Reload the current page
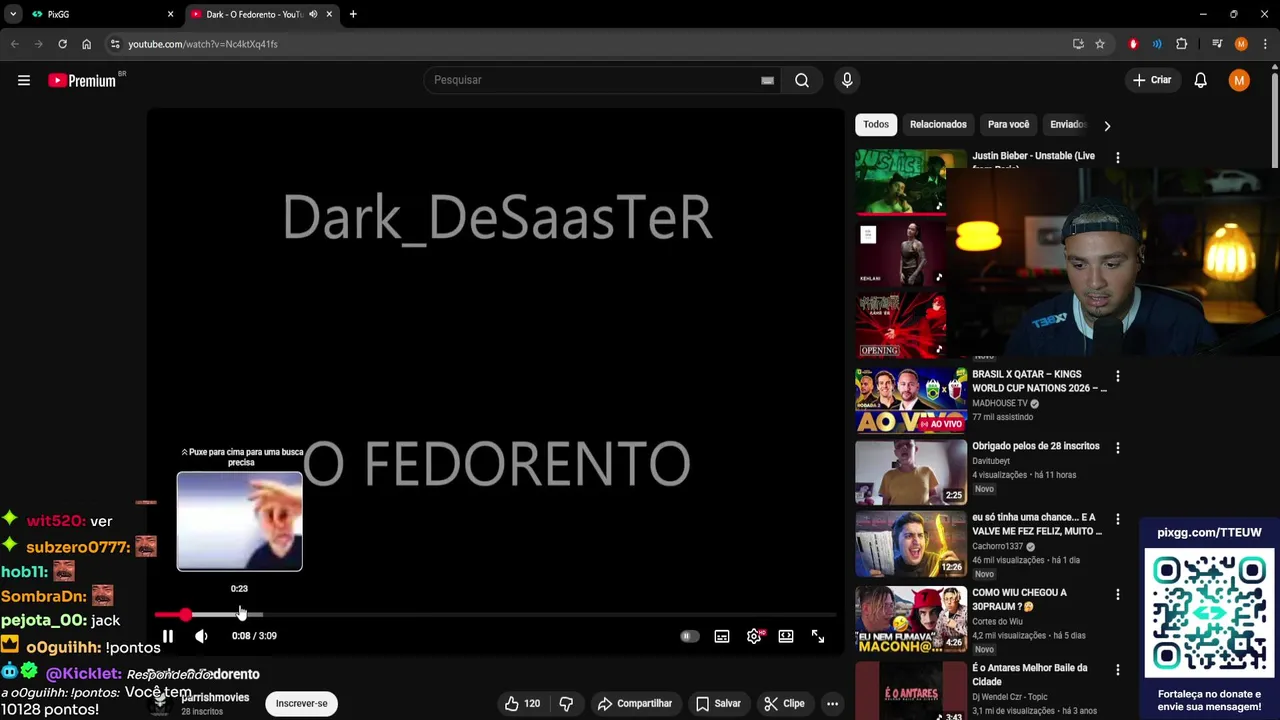 62,44
